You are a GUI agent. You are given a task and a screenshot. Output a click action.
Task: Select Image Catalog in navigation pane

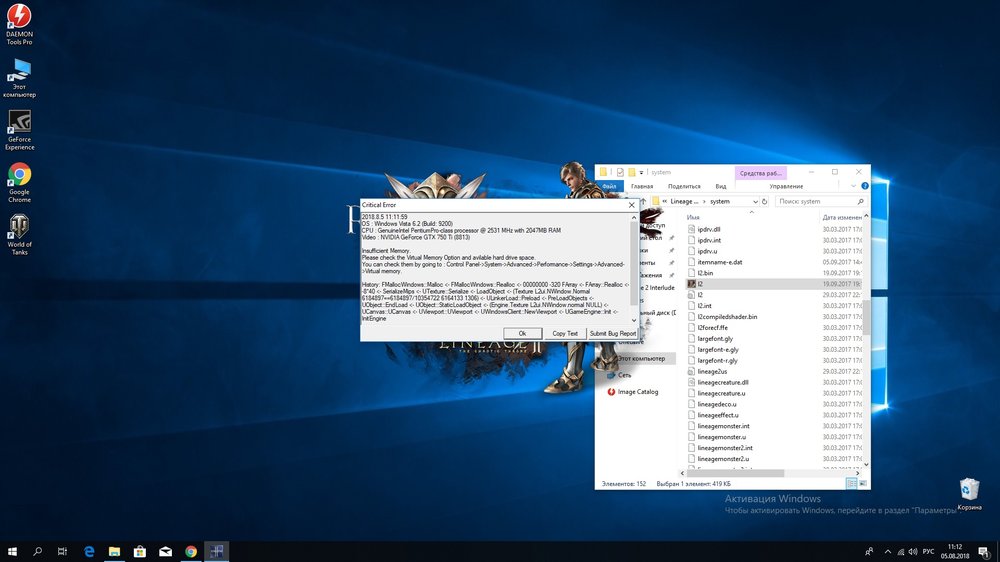pyautogui.click(x=638, y=392)
